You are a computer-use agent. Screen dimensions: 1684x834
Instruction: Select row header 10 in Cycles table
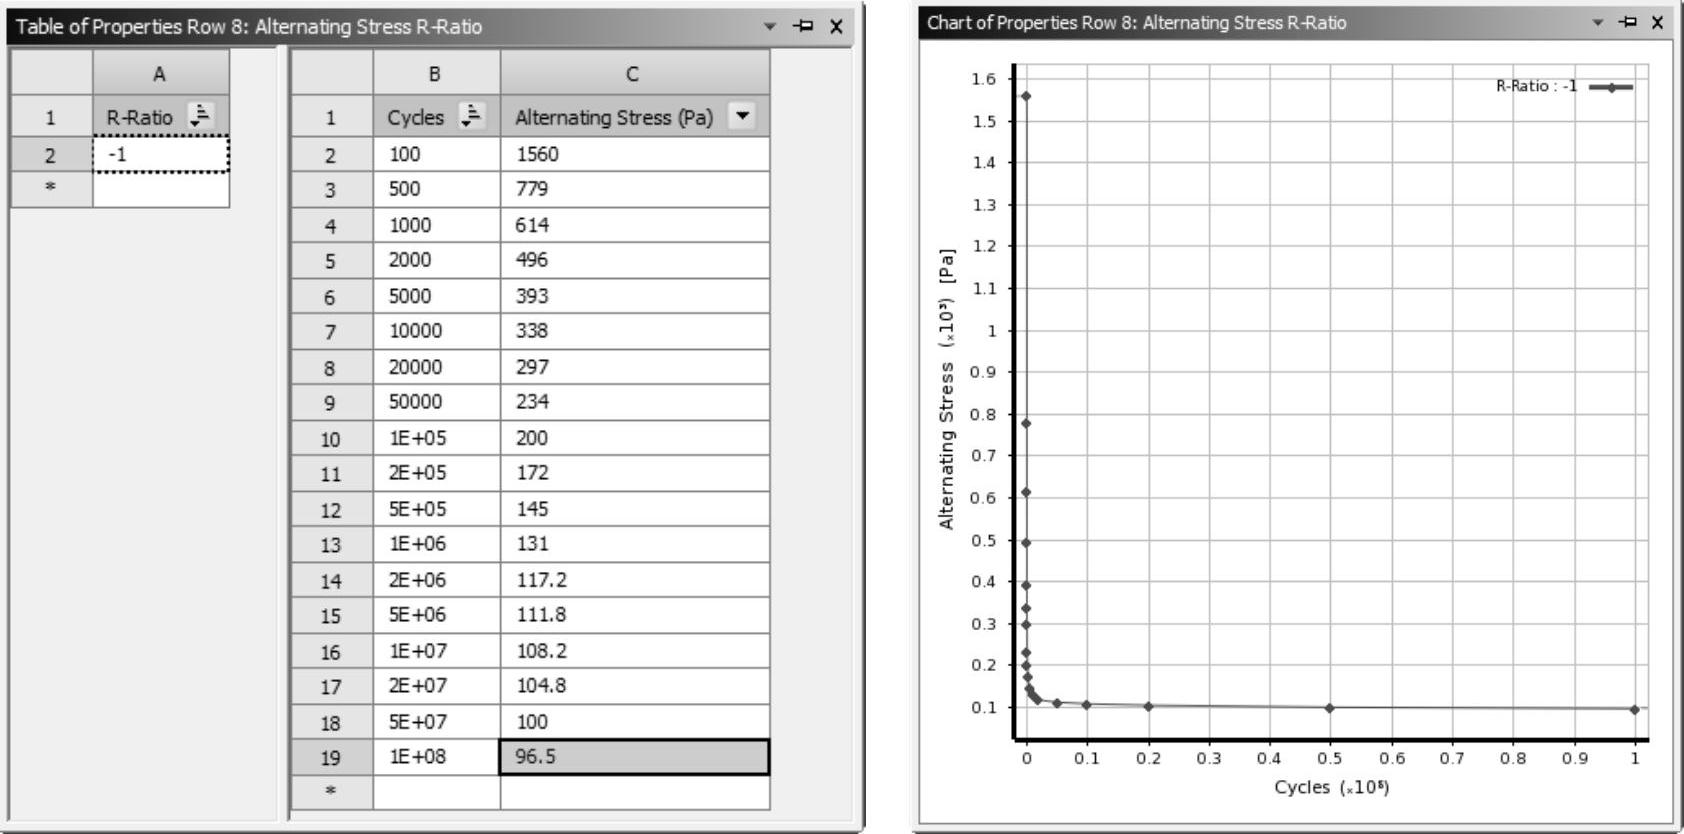click(x=332, y=438)
